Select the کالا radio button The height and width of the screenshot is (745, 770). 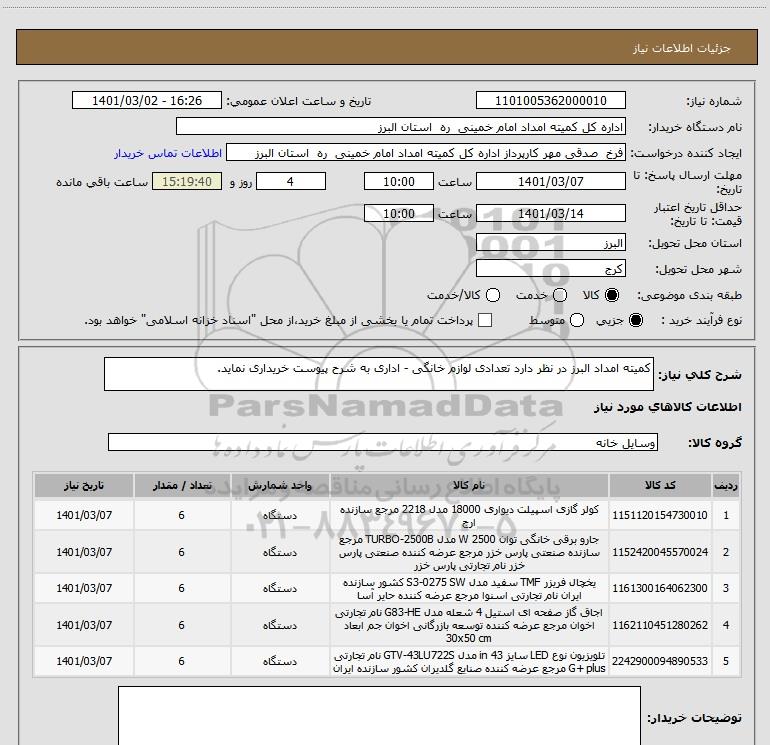pos(612,295)
